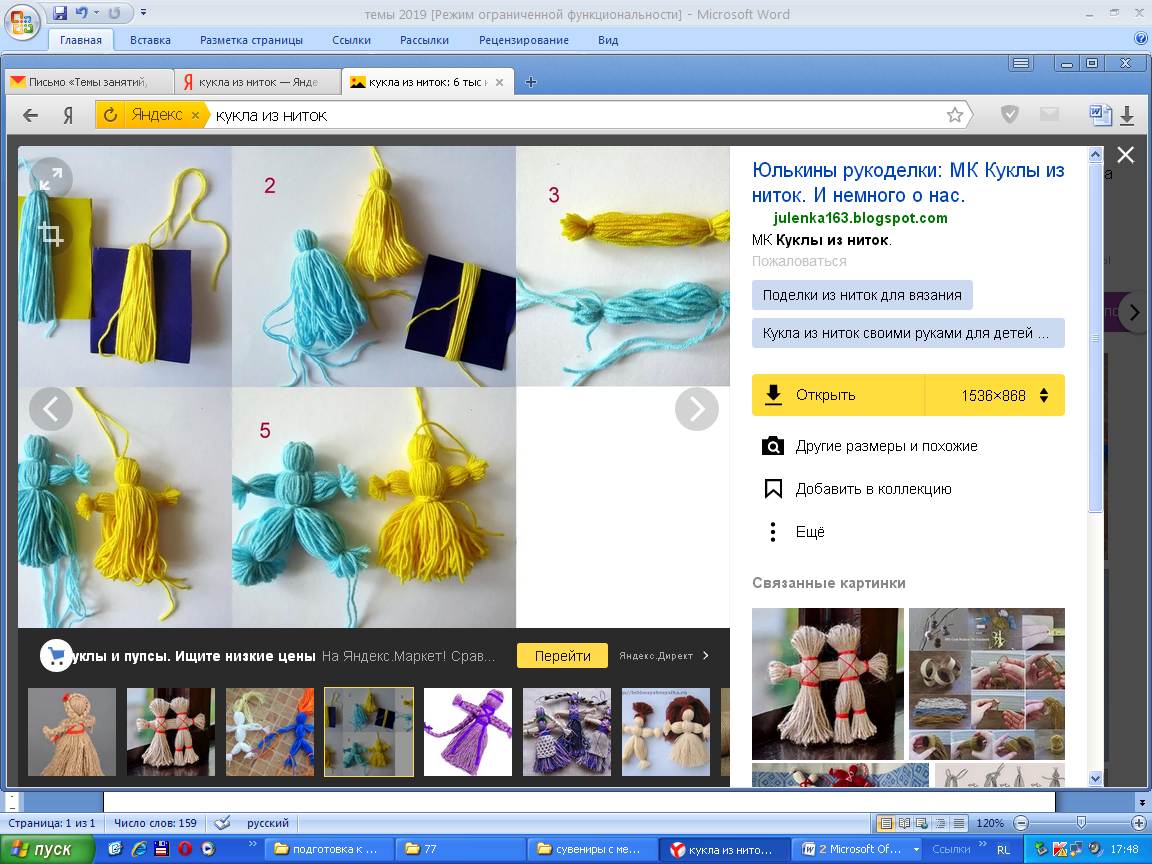The width and height of the screenshot is (1152, 864).
Task: Switch to Print Layout view button
Action: point(886,824)
